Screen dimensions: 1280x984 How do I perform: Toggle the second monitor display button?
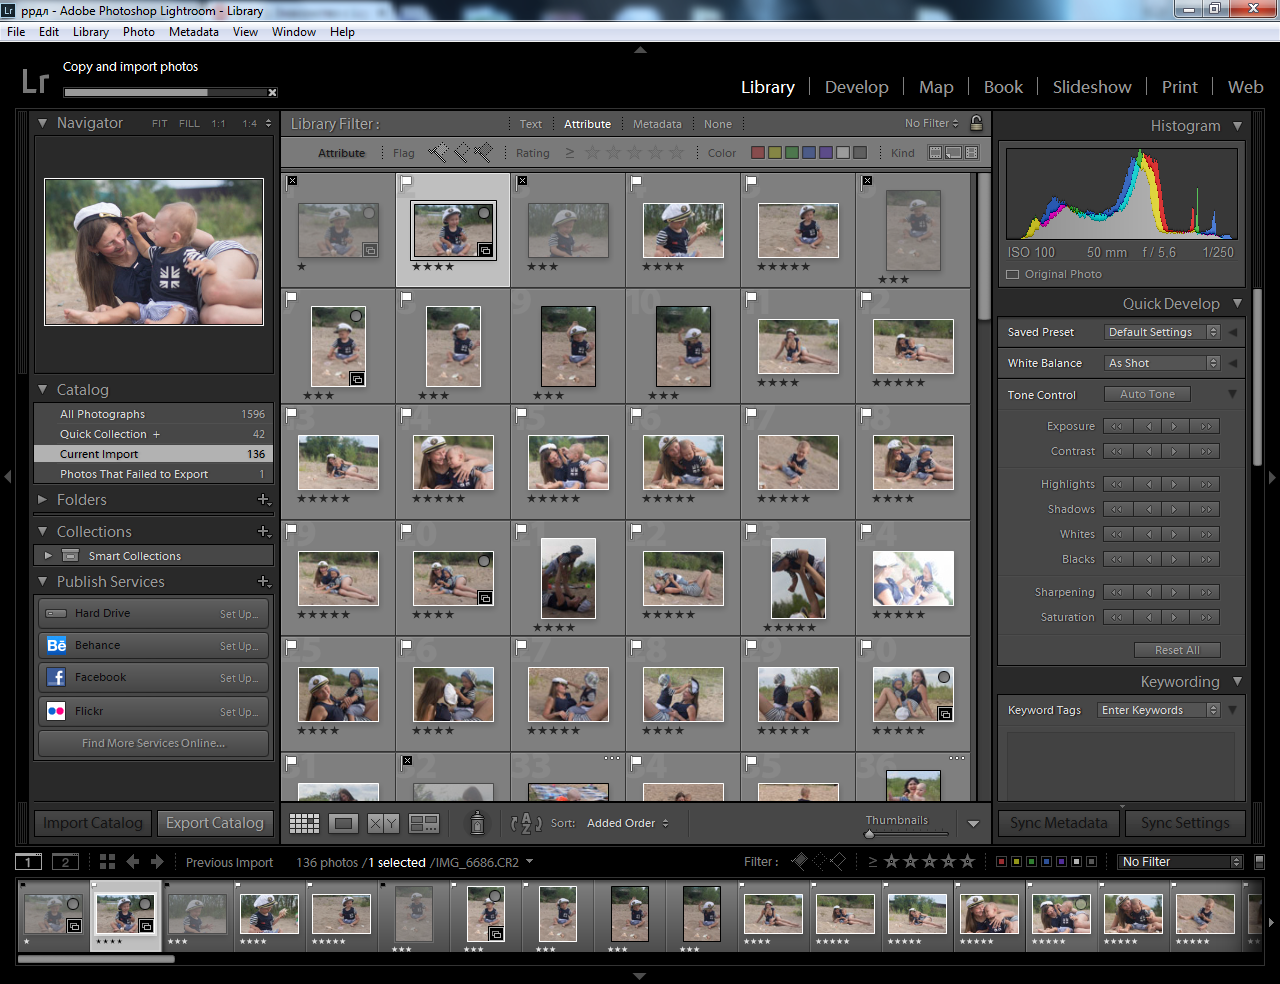tap(65, 862)
